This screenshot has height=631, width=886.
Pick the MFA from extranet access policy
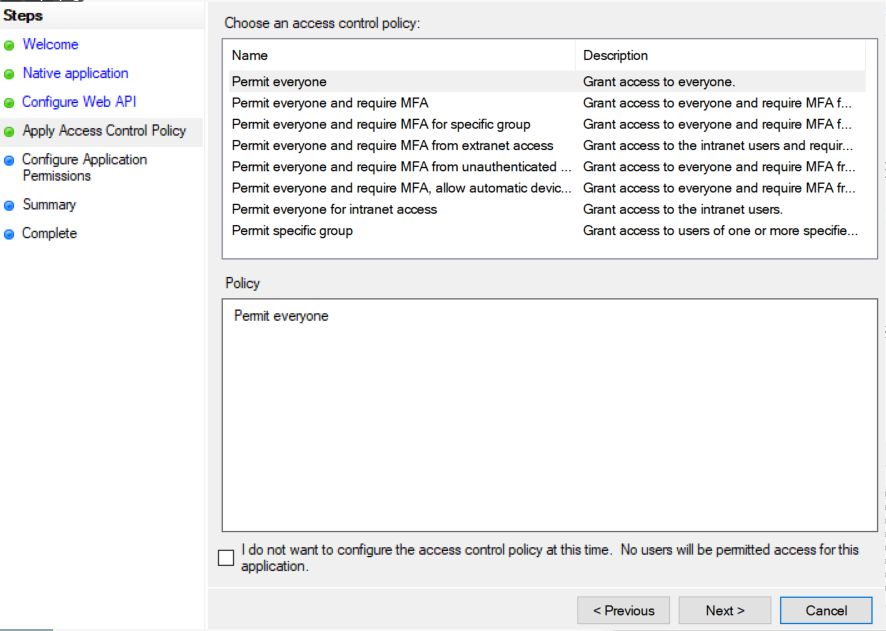coord(392,145)
